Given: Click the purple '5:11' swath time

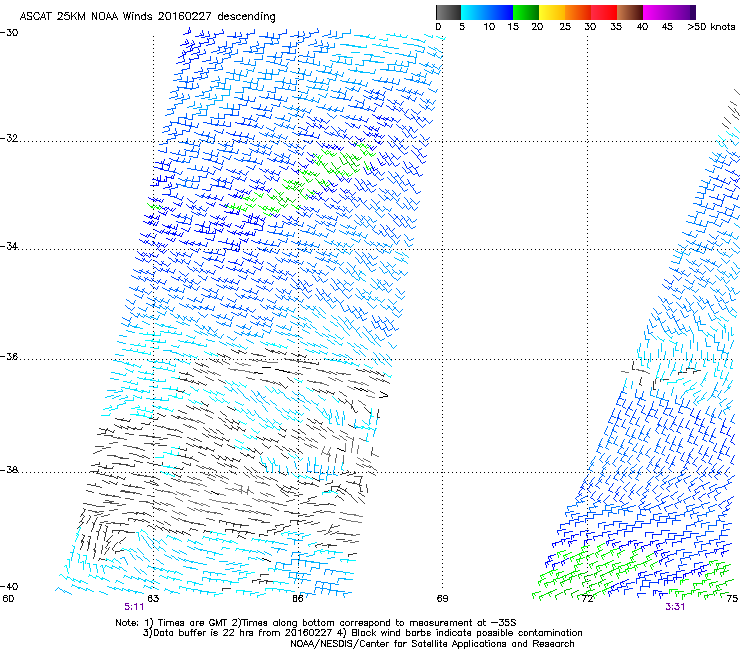Looking at the screenshot, I should pos(134,607).
